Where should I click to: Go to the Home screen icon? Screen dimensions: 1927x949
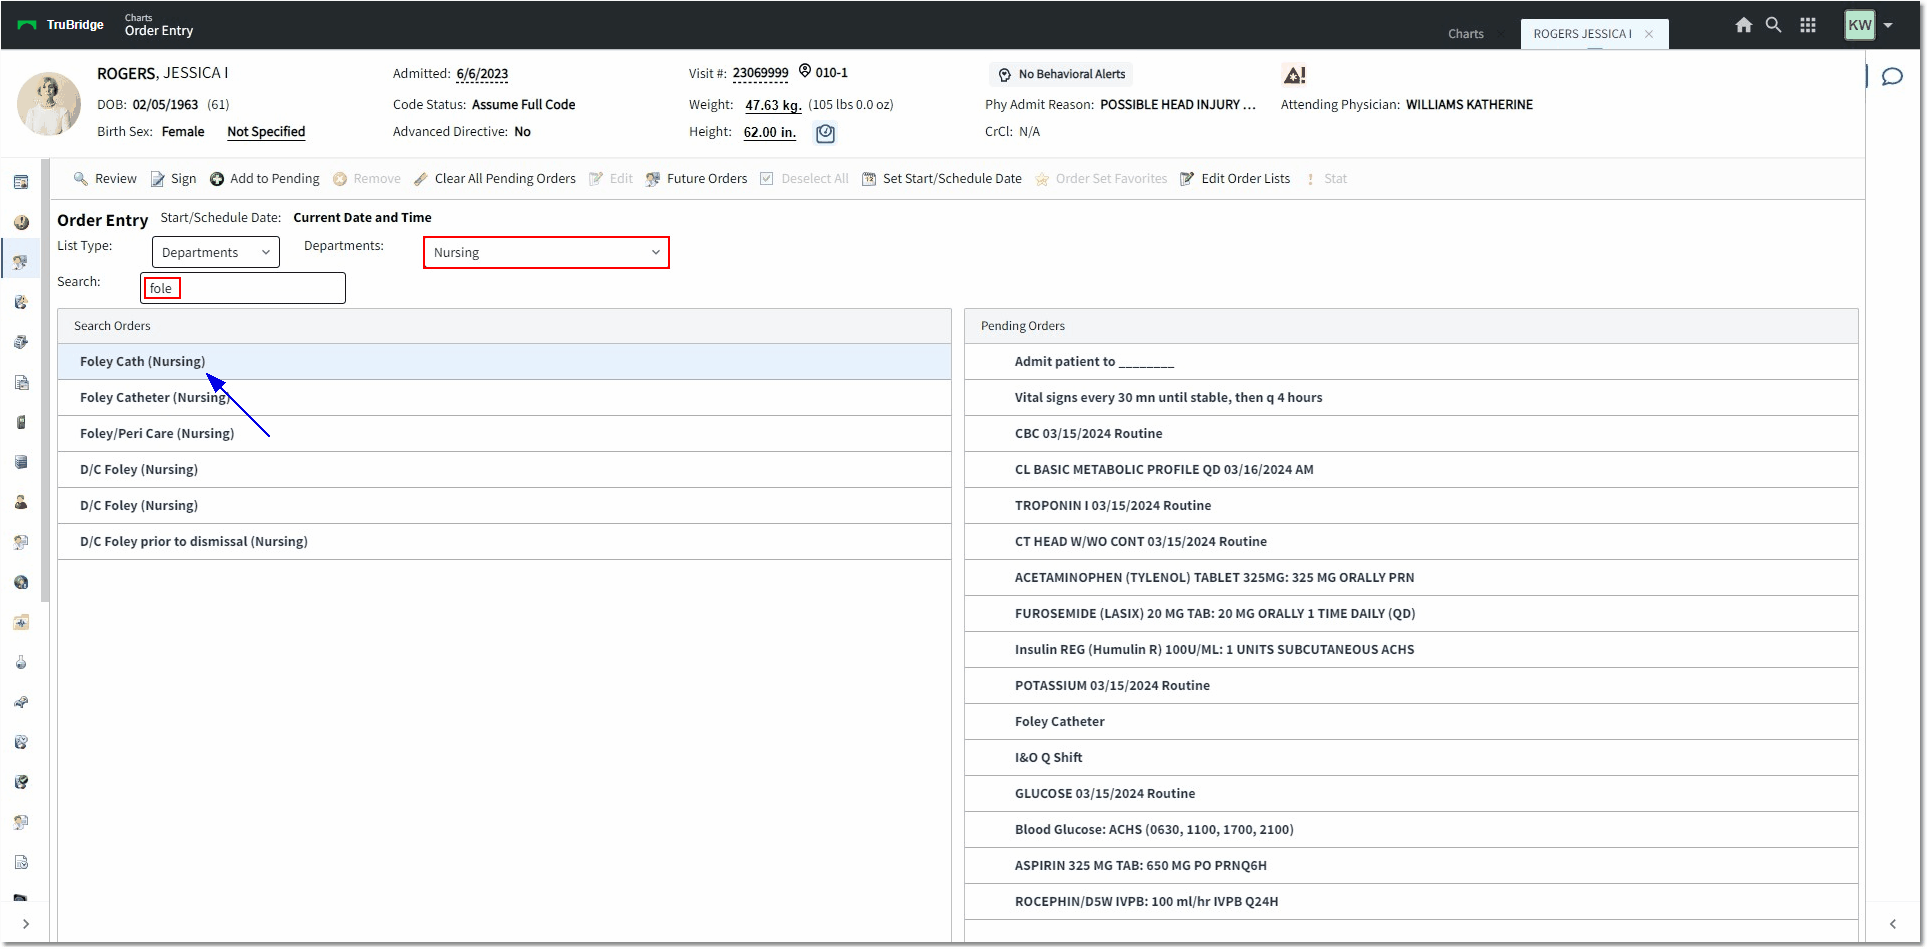click(x=1743, y=25)
